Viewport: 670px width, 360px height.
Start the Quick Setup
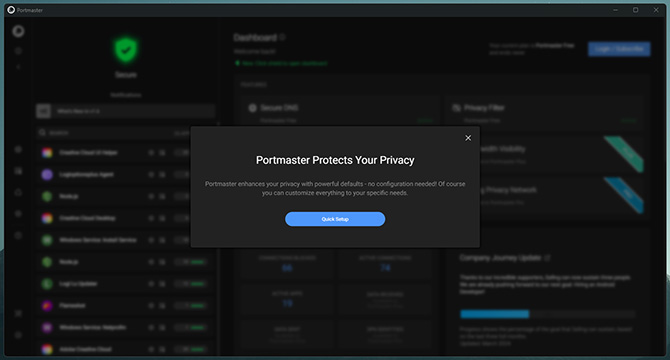click(335, 219)
